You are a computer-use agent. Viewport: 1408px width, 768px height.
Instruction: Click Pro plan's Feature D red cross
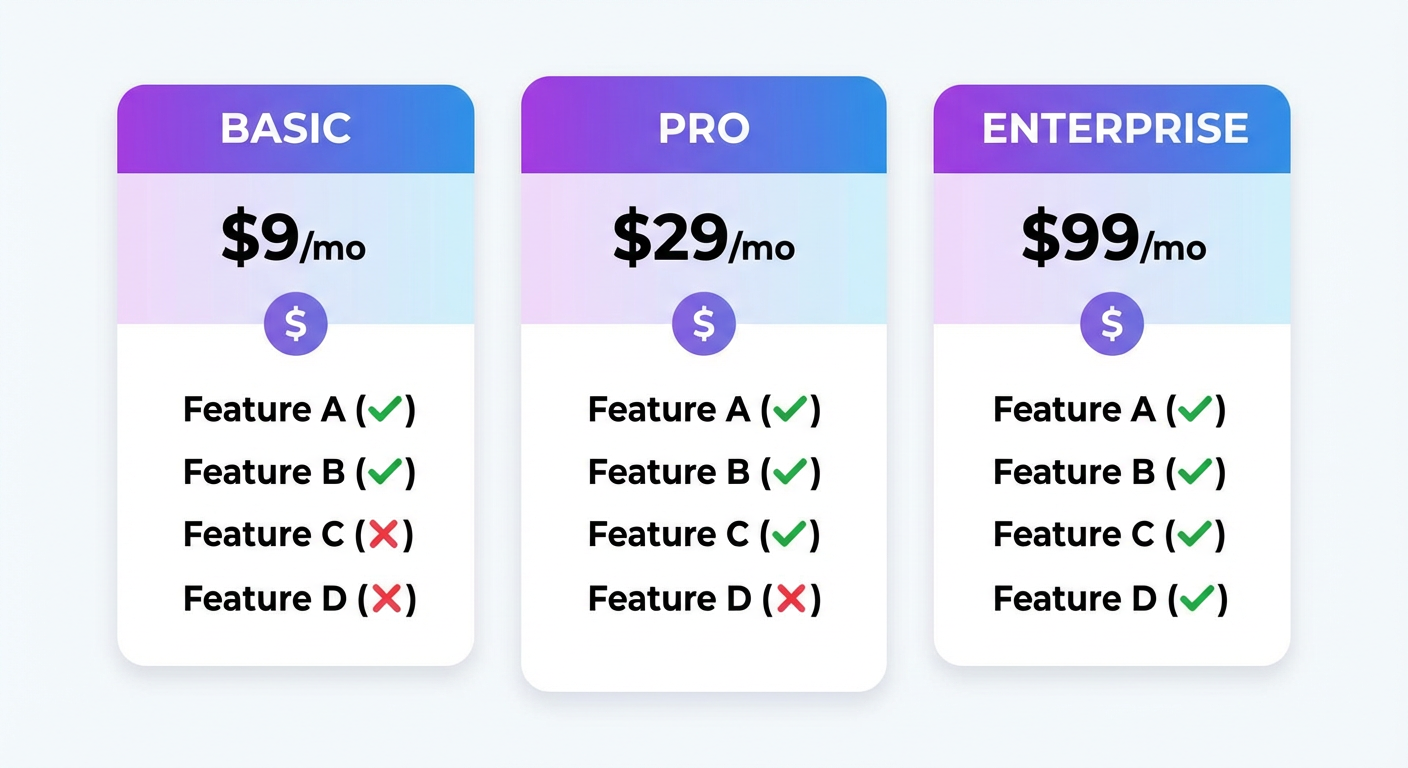coord(791,598)
